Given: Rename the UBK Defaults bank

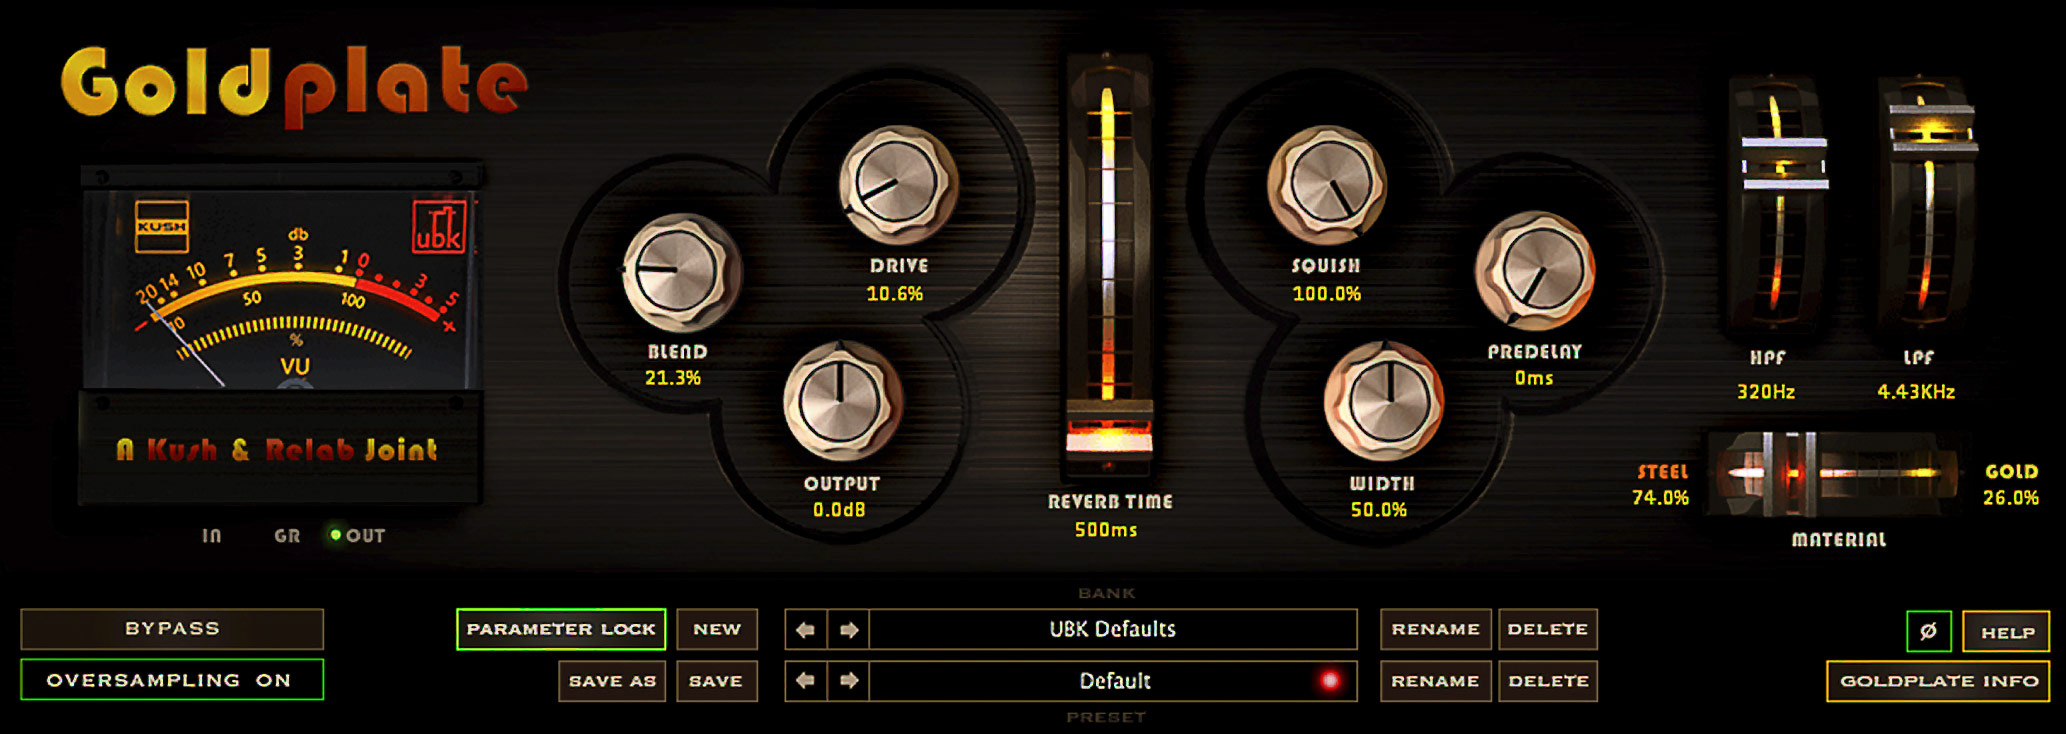Looking at the screenshot, I should [x=1436, y=629].
